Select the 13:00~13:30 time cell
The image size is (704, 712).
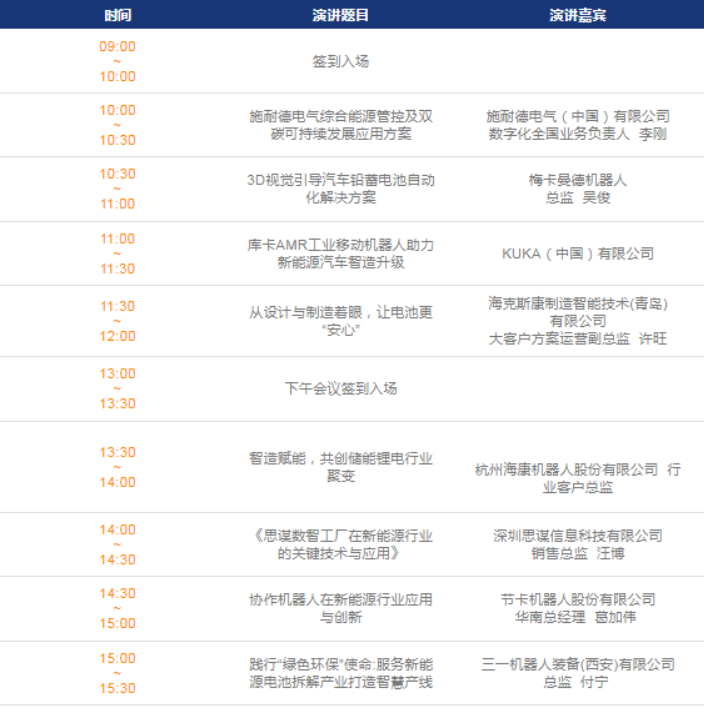118,388
